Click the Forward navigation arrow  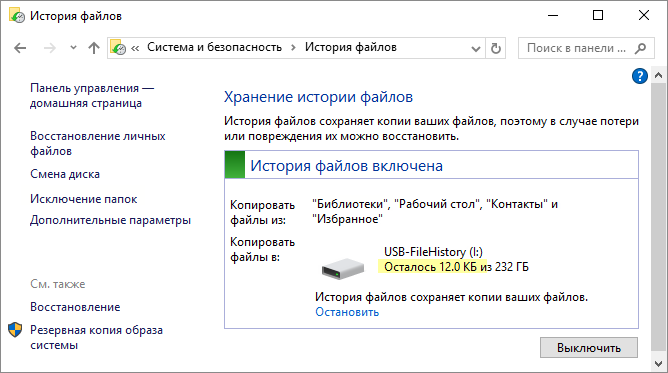coord(50,48)
